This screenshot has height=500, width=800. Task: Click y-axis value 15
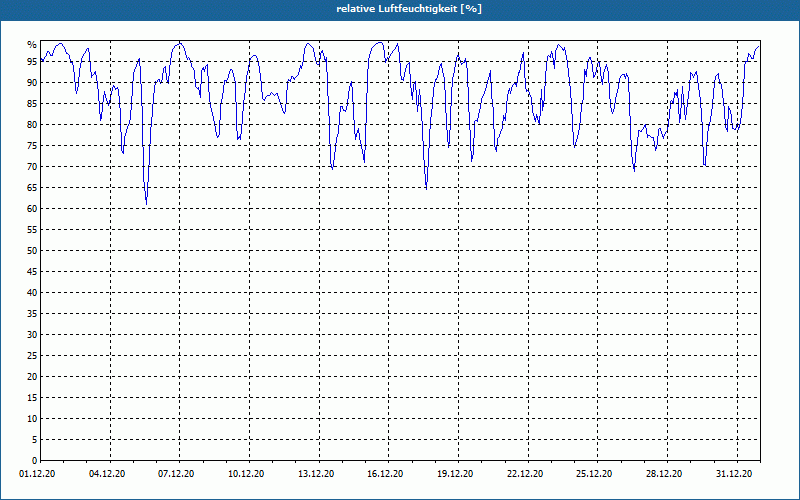click(32, 397)
